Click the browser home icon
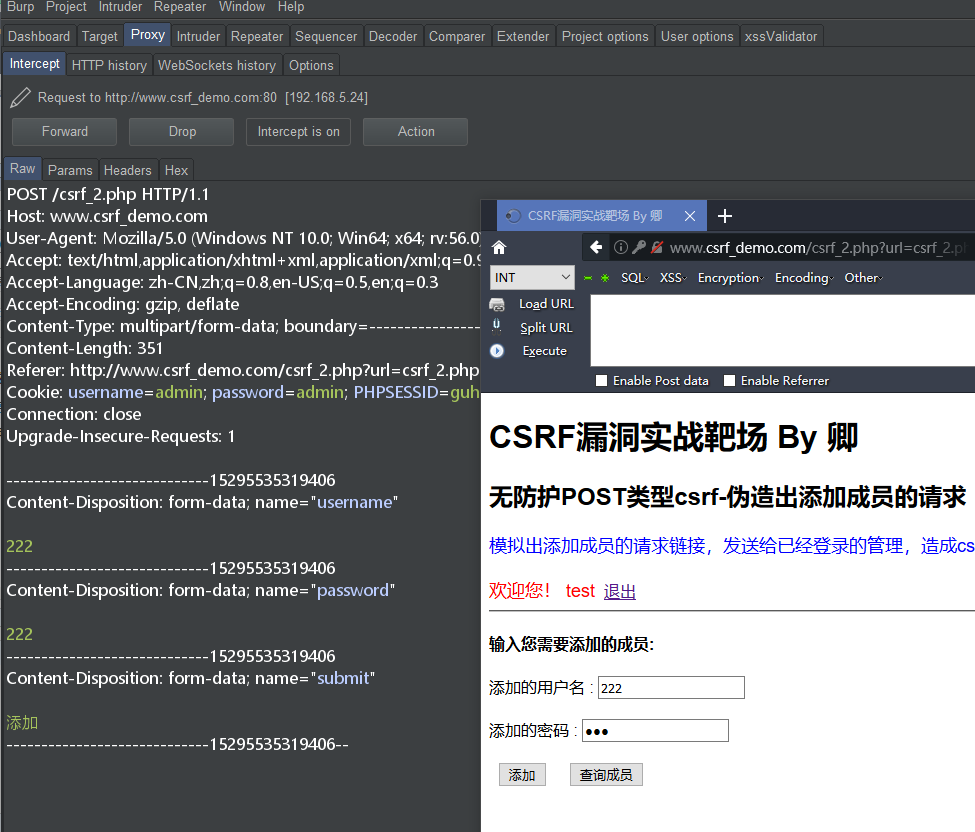The width and height of the screenshot is (975, 832). (x=499, y=248)
